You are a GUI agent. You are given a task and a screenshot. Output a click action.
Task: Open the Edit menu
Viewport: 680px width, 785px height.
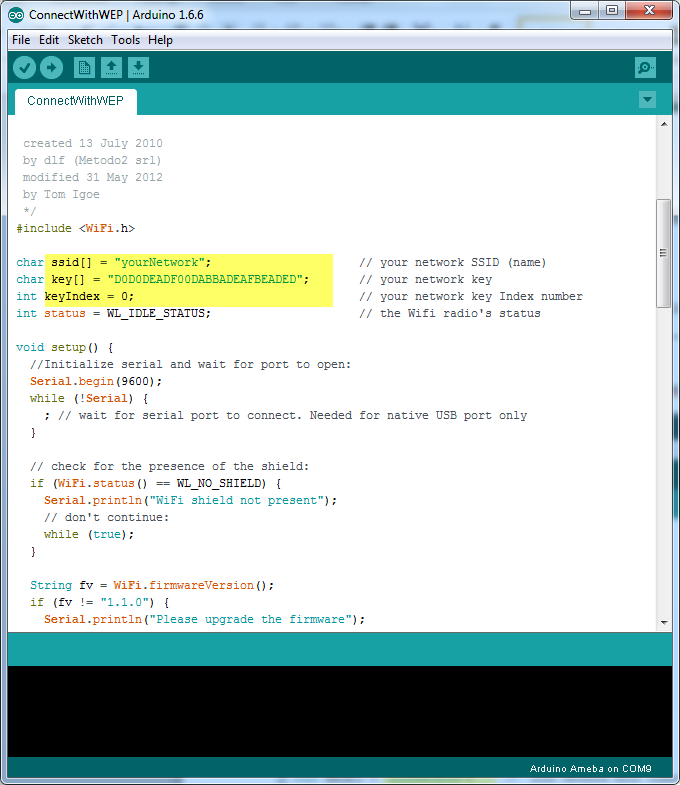click(x=49, y=40)
